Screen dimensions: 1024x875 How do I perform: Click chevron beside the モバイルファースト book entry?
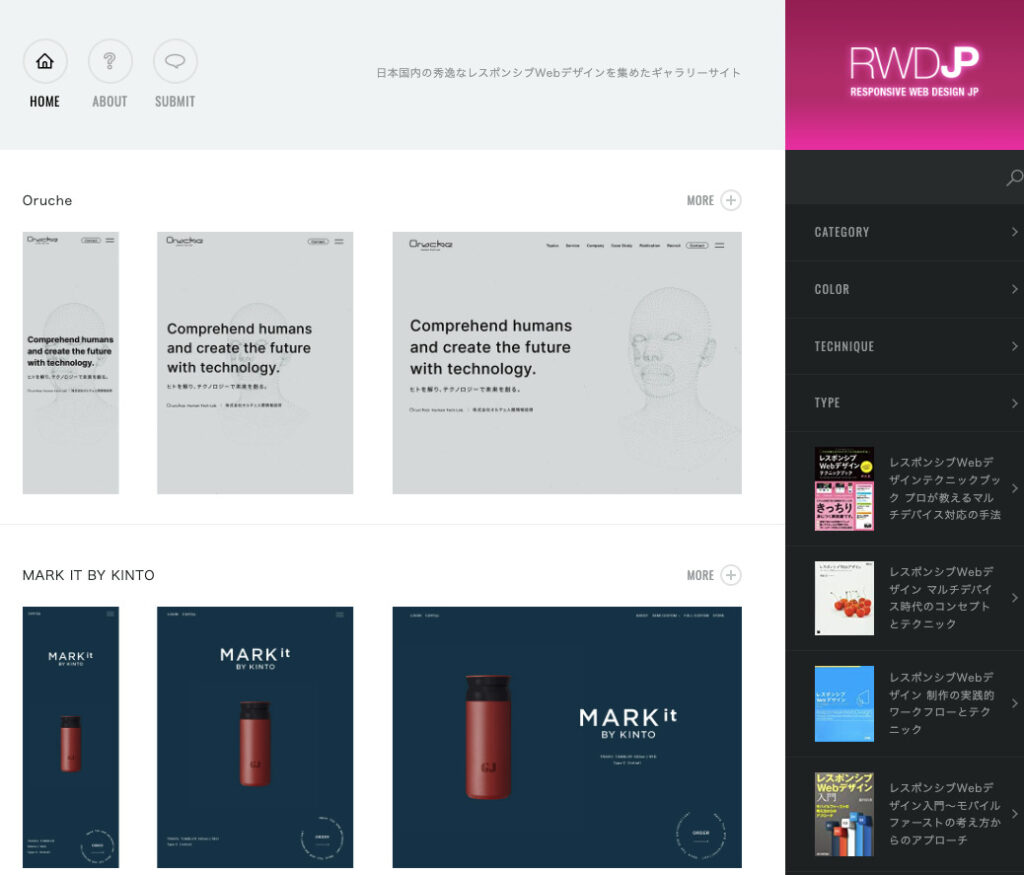[1014, 814]
